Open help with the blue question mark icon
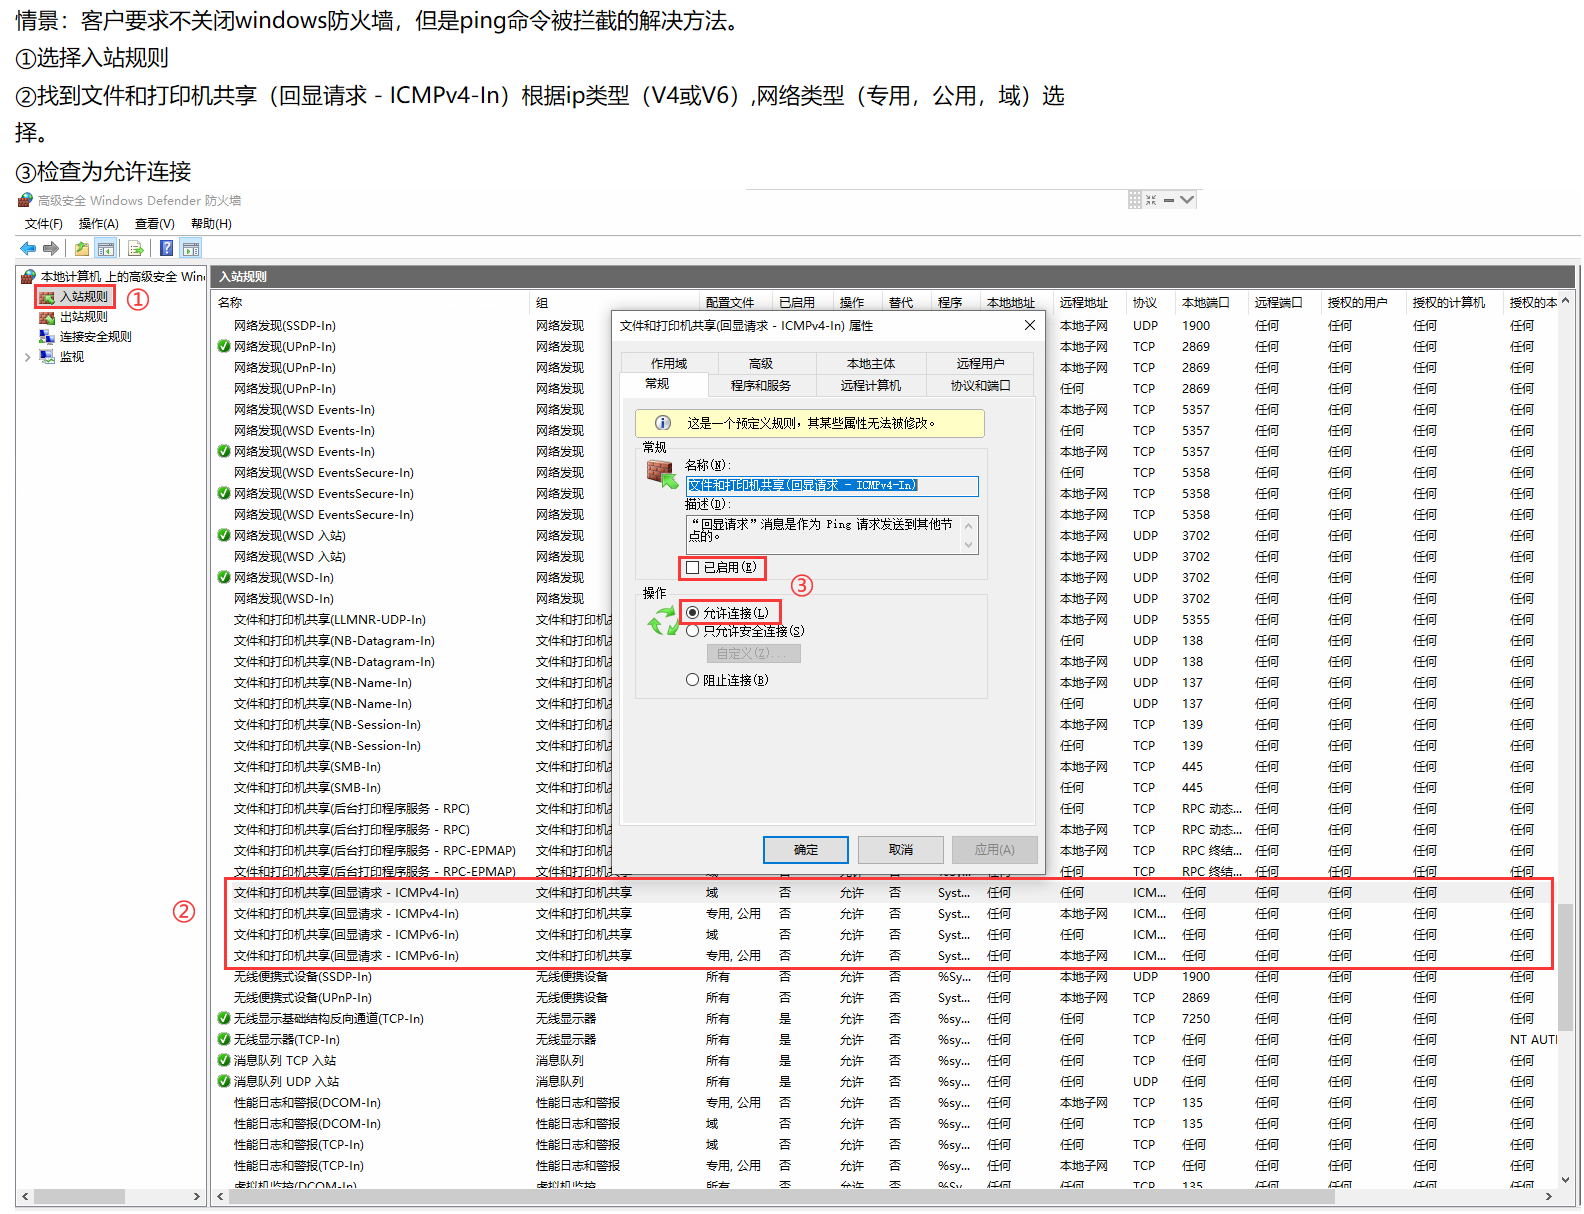Viewport: 1584px width, 1214px height. coord(166,248)
